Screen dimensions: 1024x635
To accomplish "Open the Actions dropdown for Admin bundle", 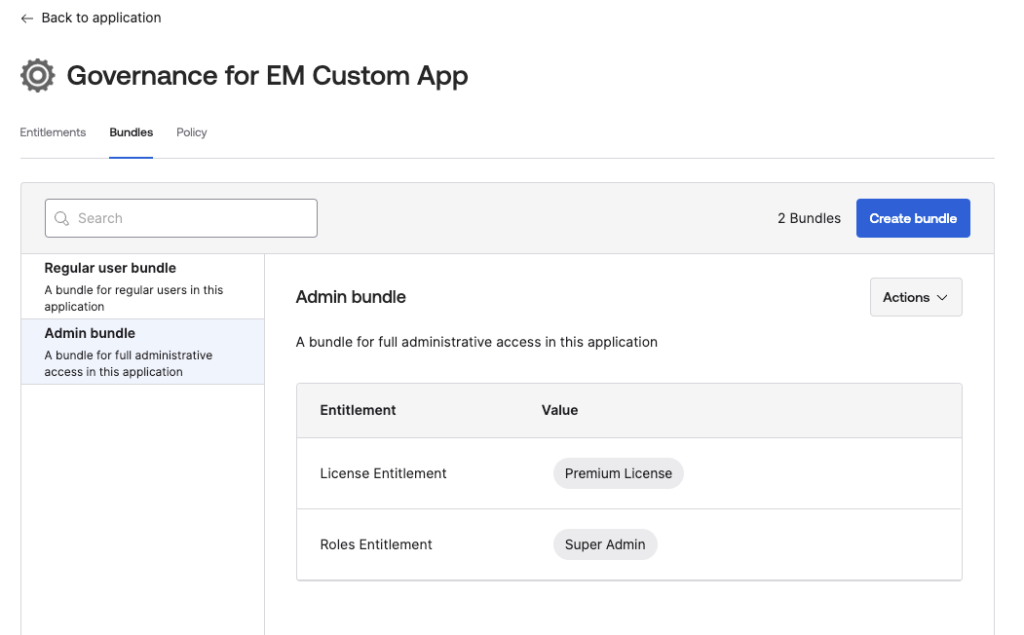I will 915,297.
